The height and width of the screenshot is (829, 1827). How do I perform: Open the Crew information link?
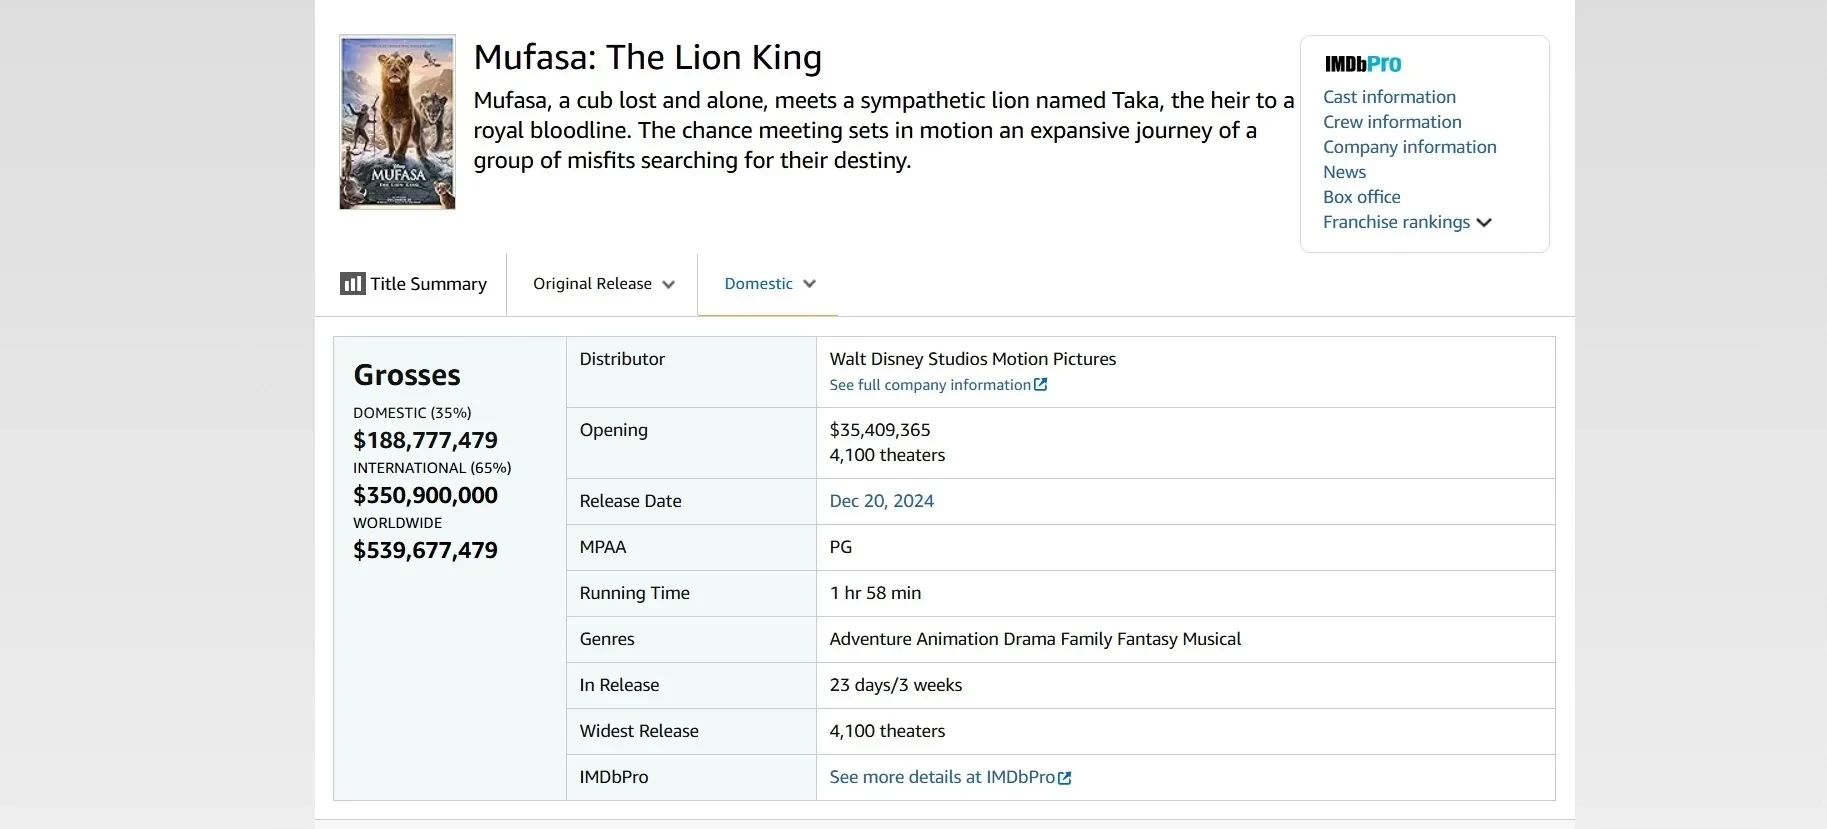click(1392, 122)
